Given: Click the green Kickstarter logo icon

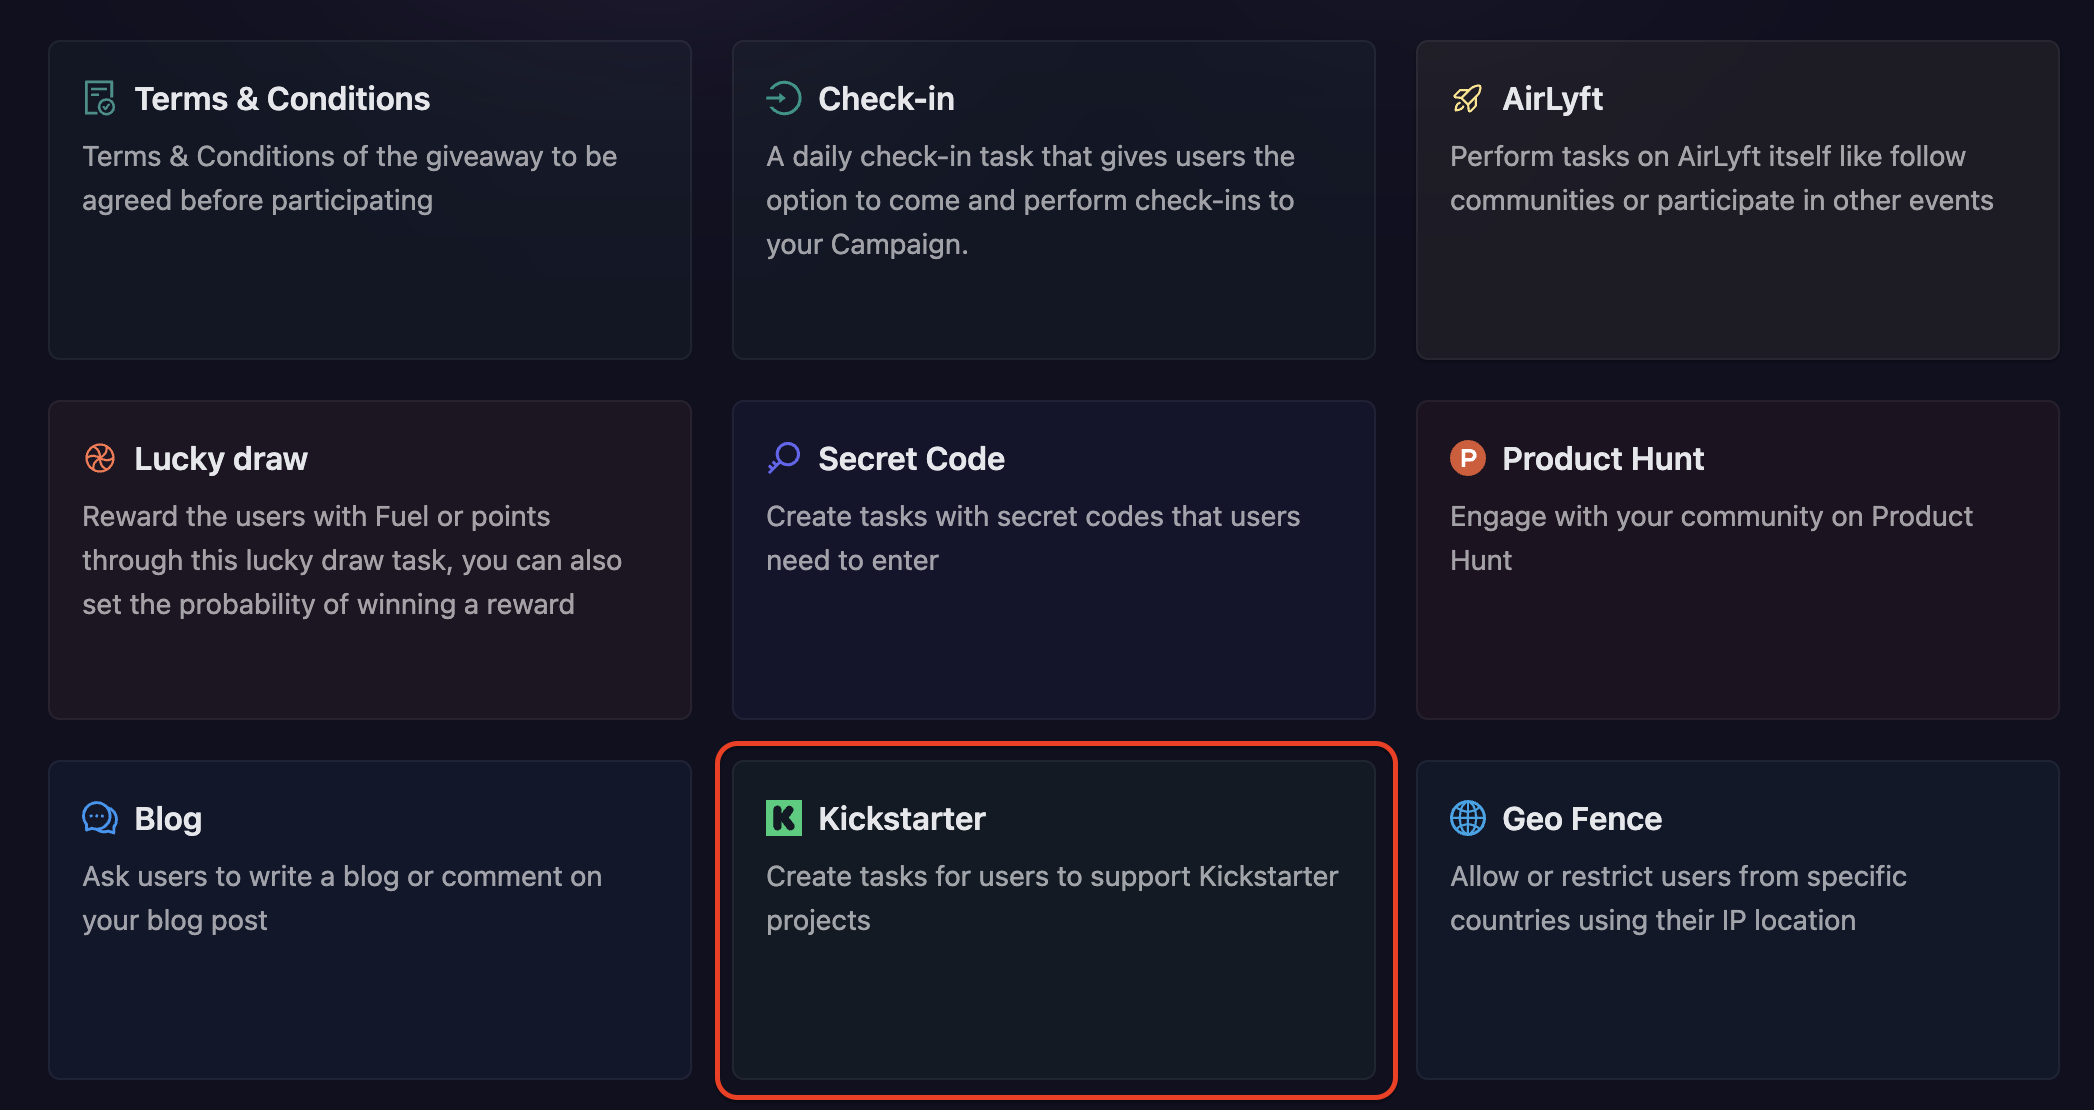Looking at the screenshot, I should [784, 818].
